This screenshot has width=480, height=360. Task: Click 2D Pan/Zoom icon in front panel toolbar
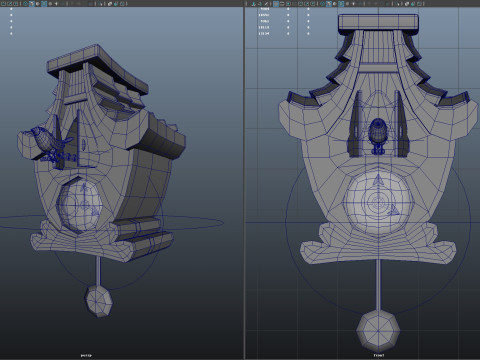point(260,4)
